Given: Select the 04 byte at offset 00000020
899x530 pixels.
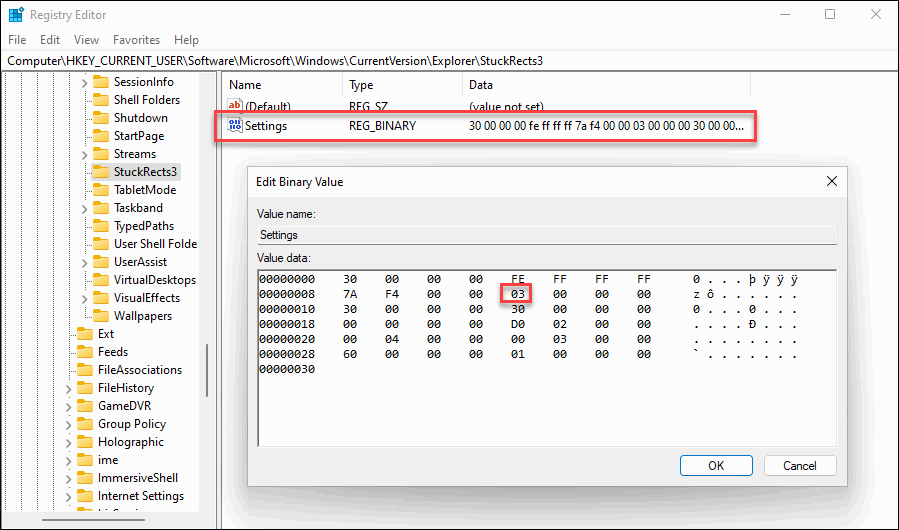Looking at the screenshot, I should [392, 339].
